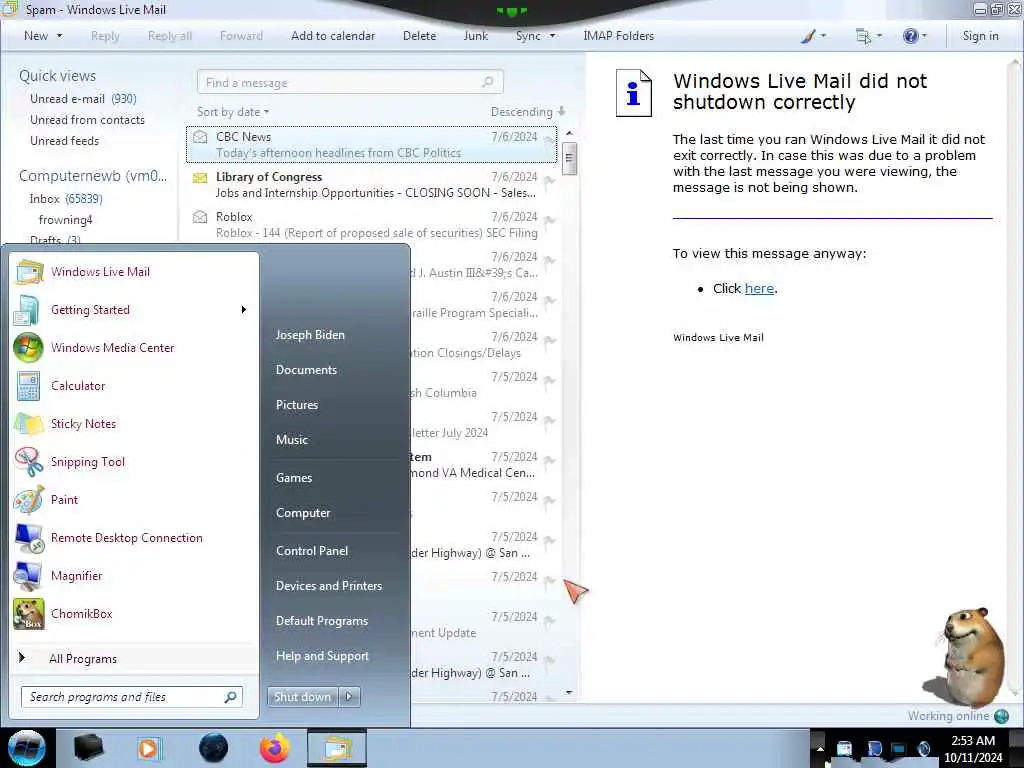Screen dimensions: 1024x768
Task: Open Windows Live Mail from Start menu
Action: click(x=100, y=272)
